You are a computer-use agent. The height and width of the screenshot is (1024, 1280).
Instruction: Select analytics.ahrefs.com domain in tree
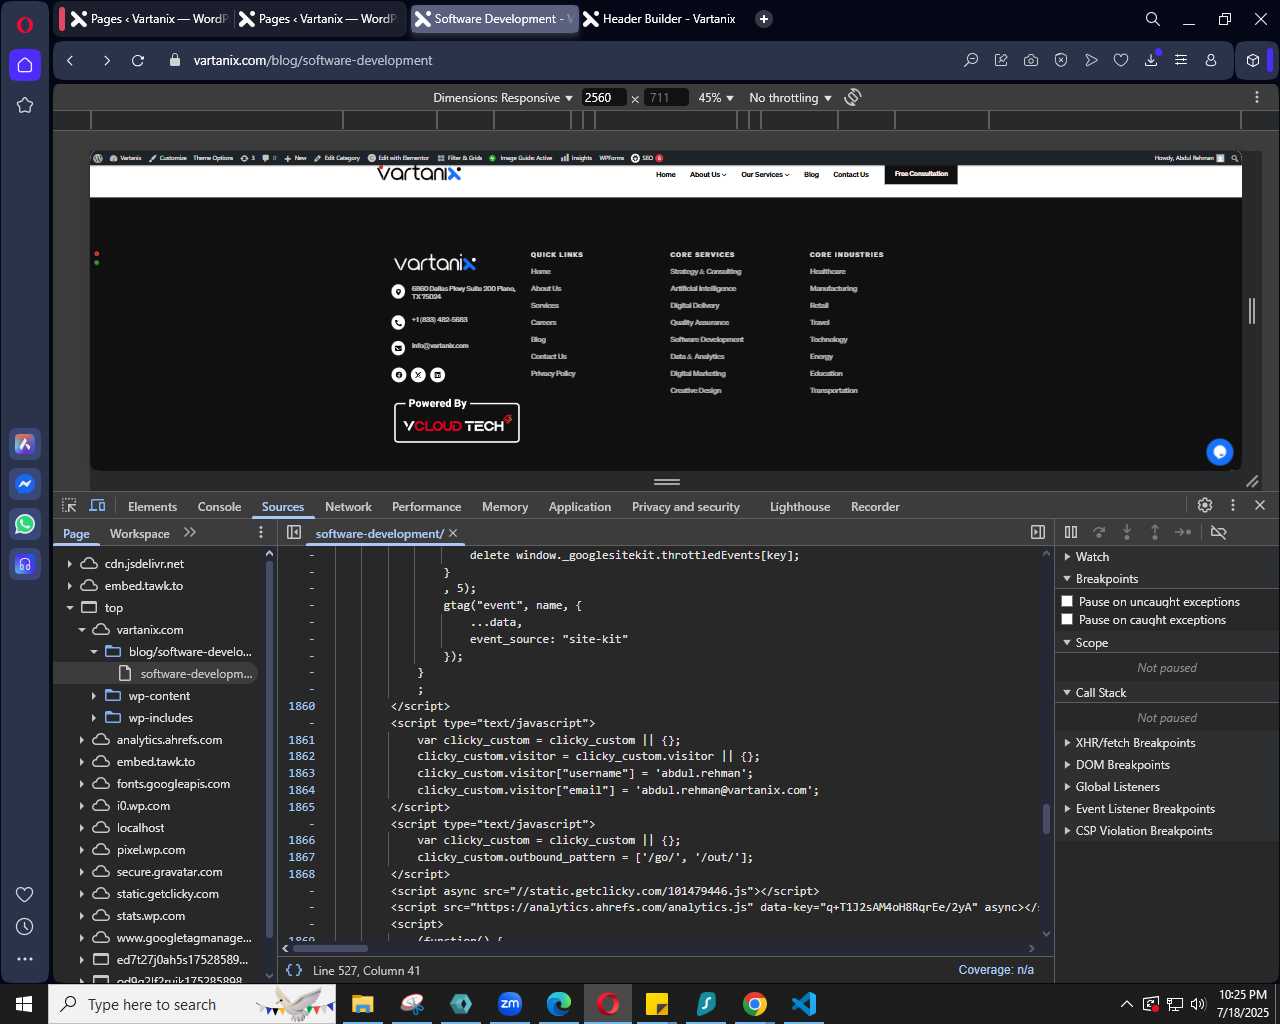click(169, 740)
